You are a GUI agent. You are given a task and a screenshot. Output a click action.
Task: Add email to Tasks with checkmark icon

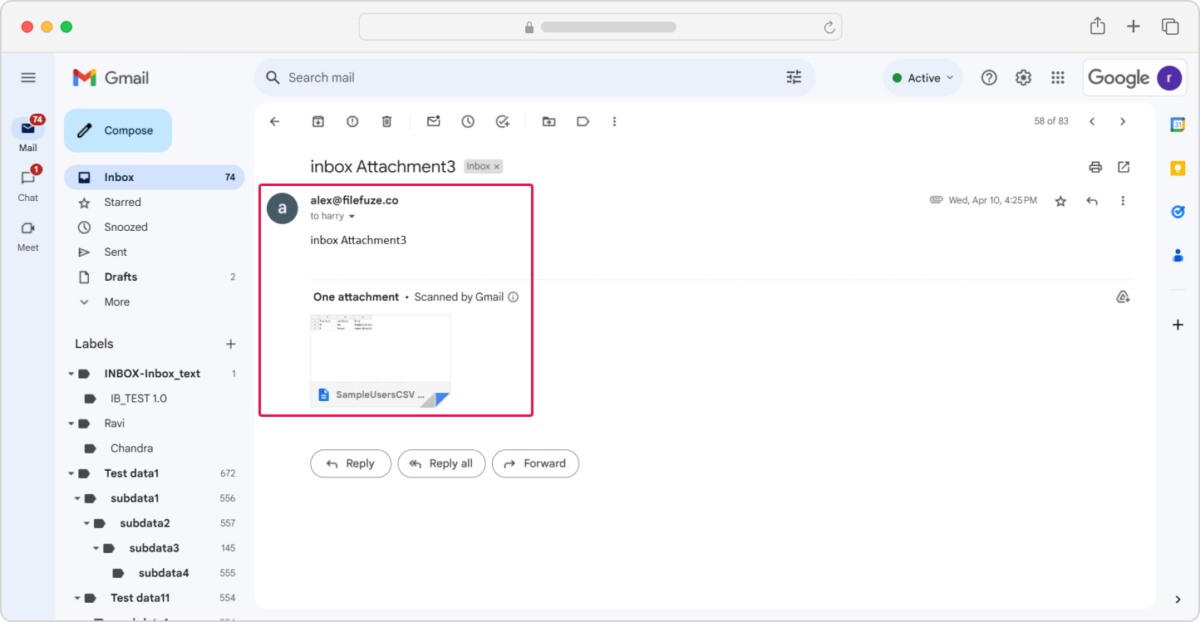pyautogui.click(x=502, y=121)
